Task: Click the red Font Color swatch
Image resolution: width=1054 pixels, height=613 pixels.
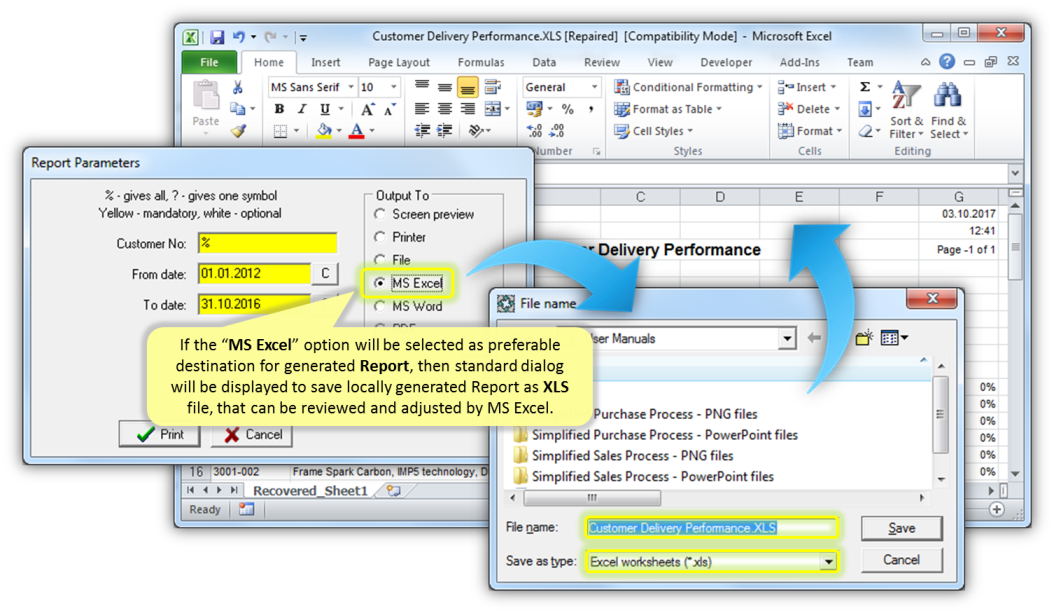Action: click(357, 130)
